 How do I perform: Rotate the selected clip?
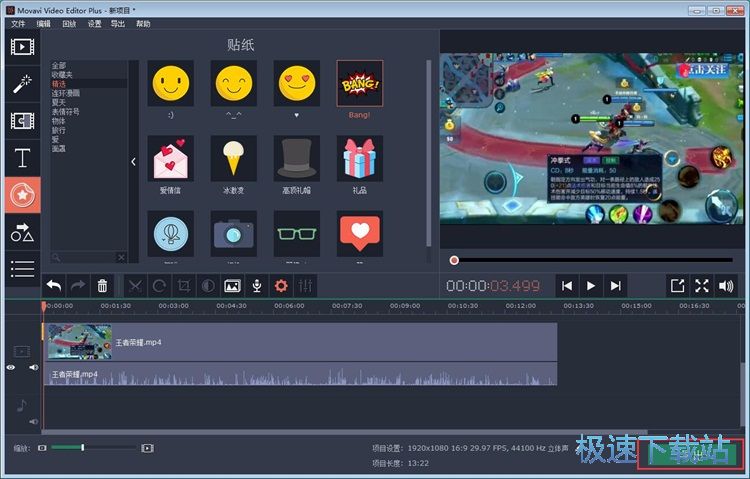point(159,286)
